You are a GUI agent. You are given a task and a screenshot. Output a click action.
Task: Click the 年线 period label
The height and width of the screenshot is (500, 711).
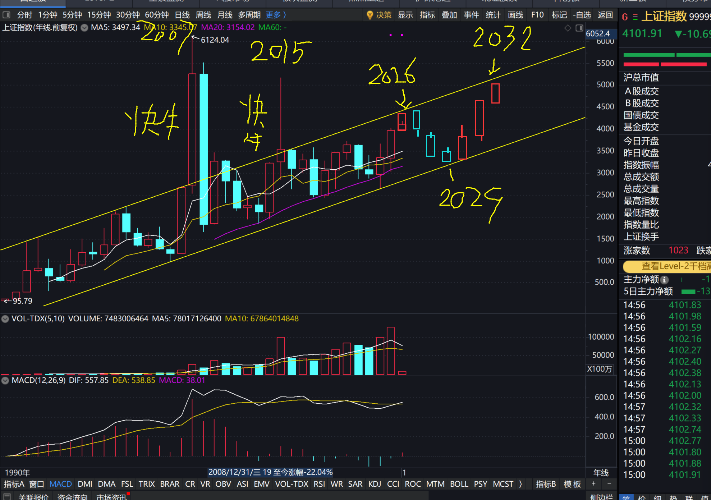click(601, 472)
